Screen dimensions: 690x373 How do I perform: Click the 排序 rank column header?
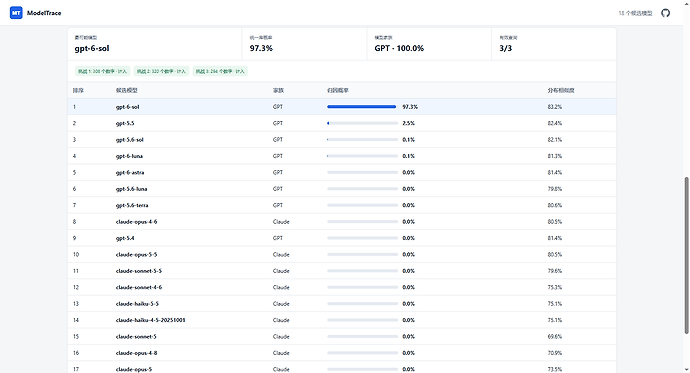78,90
